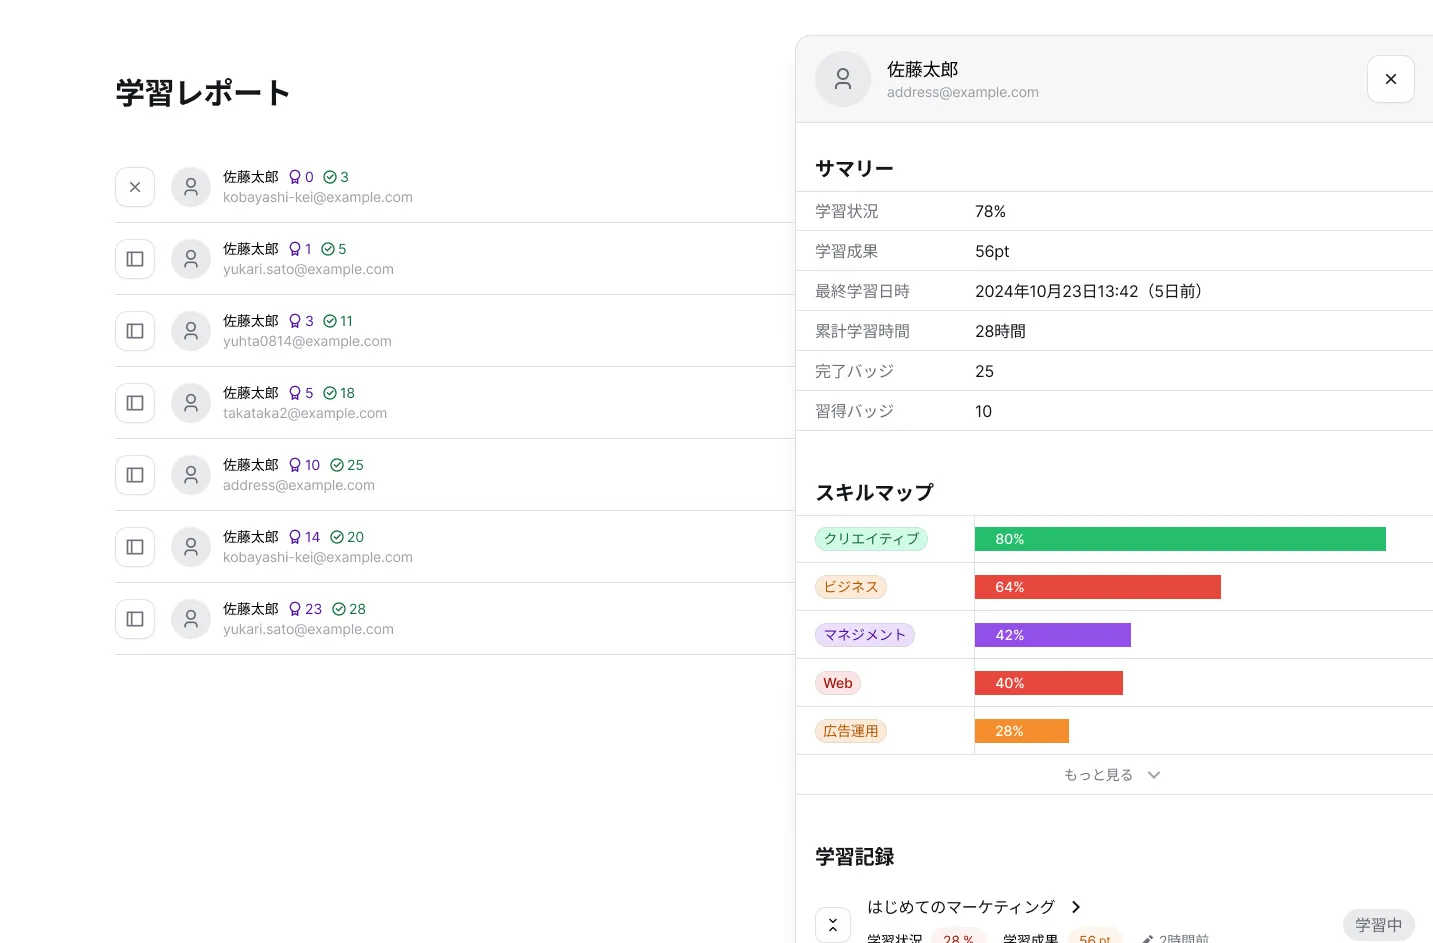
Task: Click the 学習レポート page heading
Action: coord(203,93)
